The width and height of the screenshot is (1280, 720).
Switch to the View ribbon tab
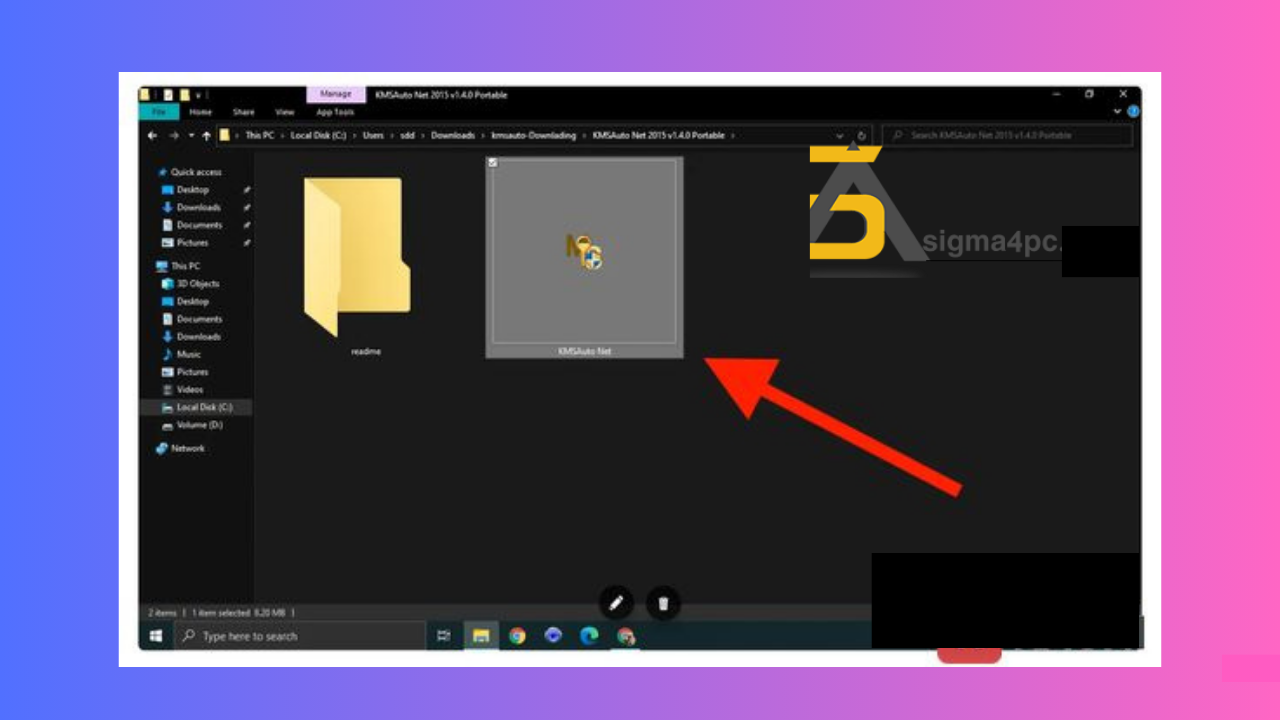tap(285, 112)
